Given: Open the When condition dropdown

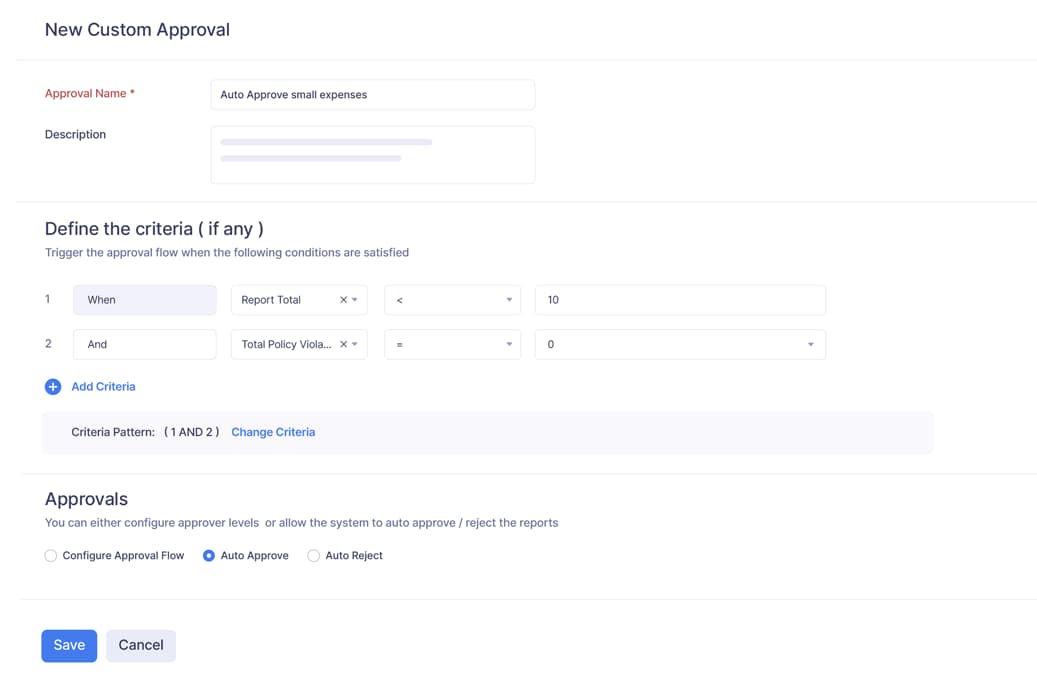Looking at the screenshot, I should click(x=144, y=300).
